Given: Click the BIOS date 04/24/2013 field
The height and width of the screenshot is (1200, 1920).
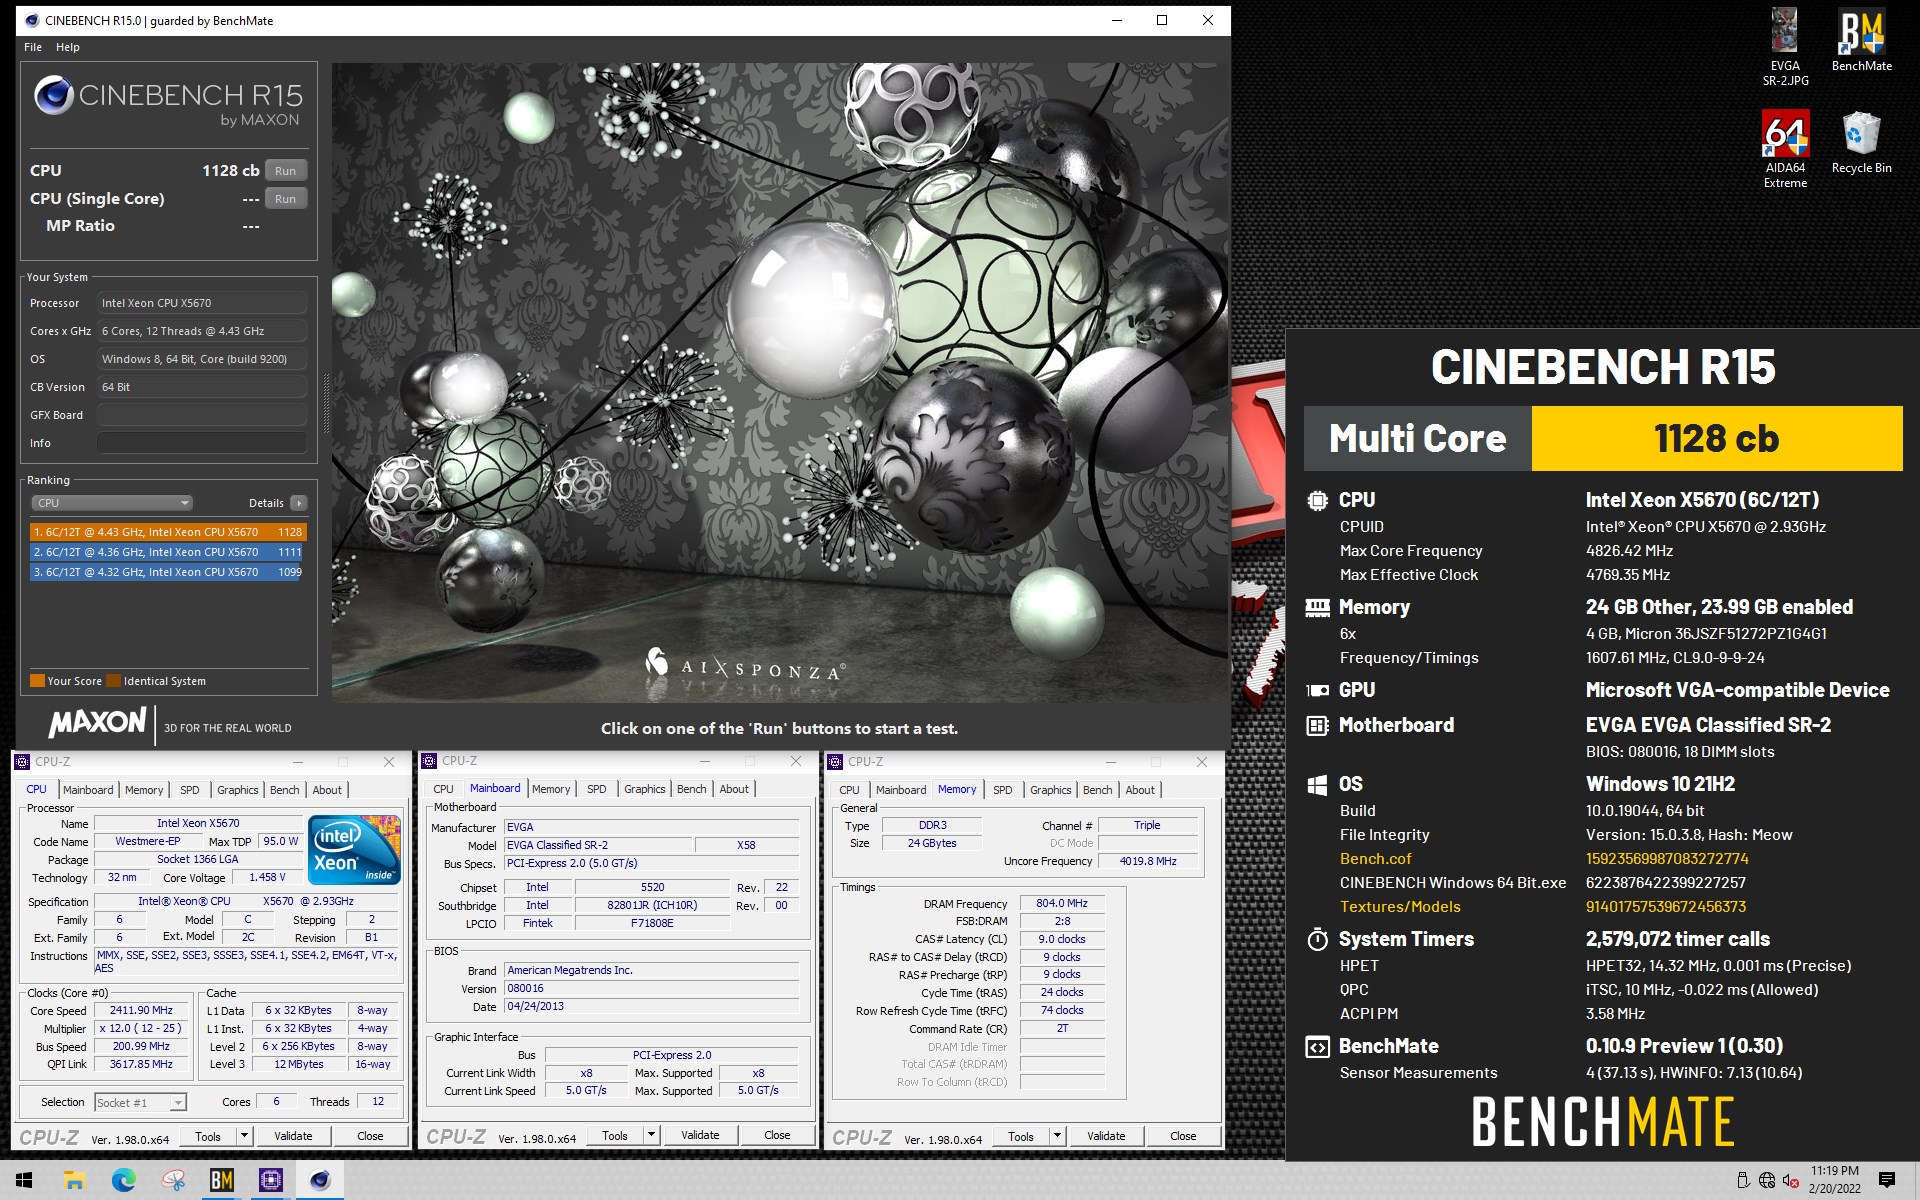Looking at the screenshot, I should pos(652,1006).
